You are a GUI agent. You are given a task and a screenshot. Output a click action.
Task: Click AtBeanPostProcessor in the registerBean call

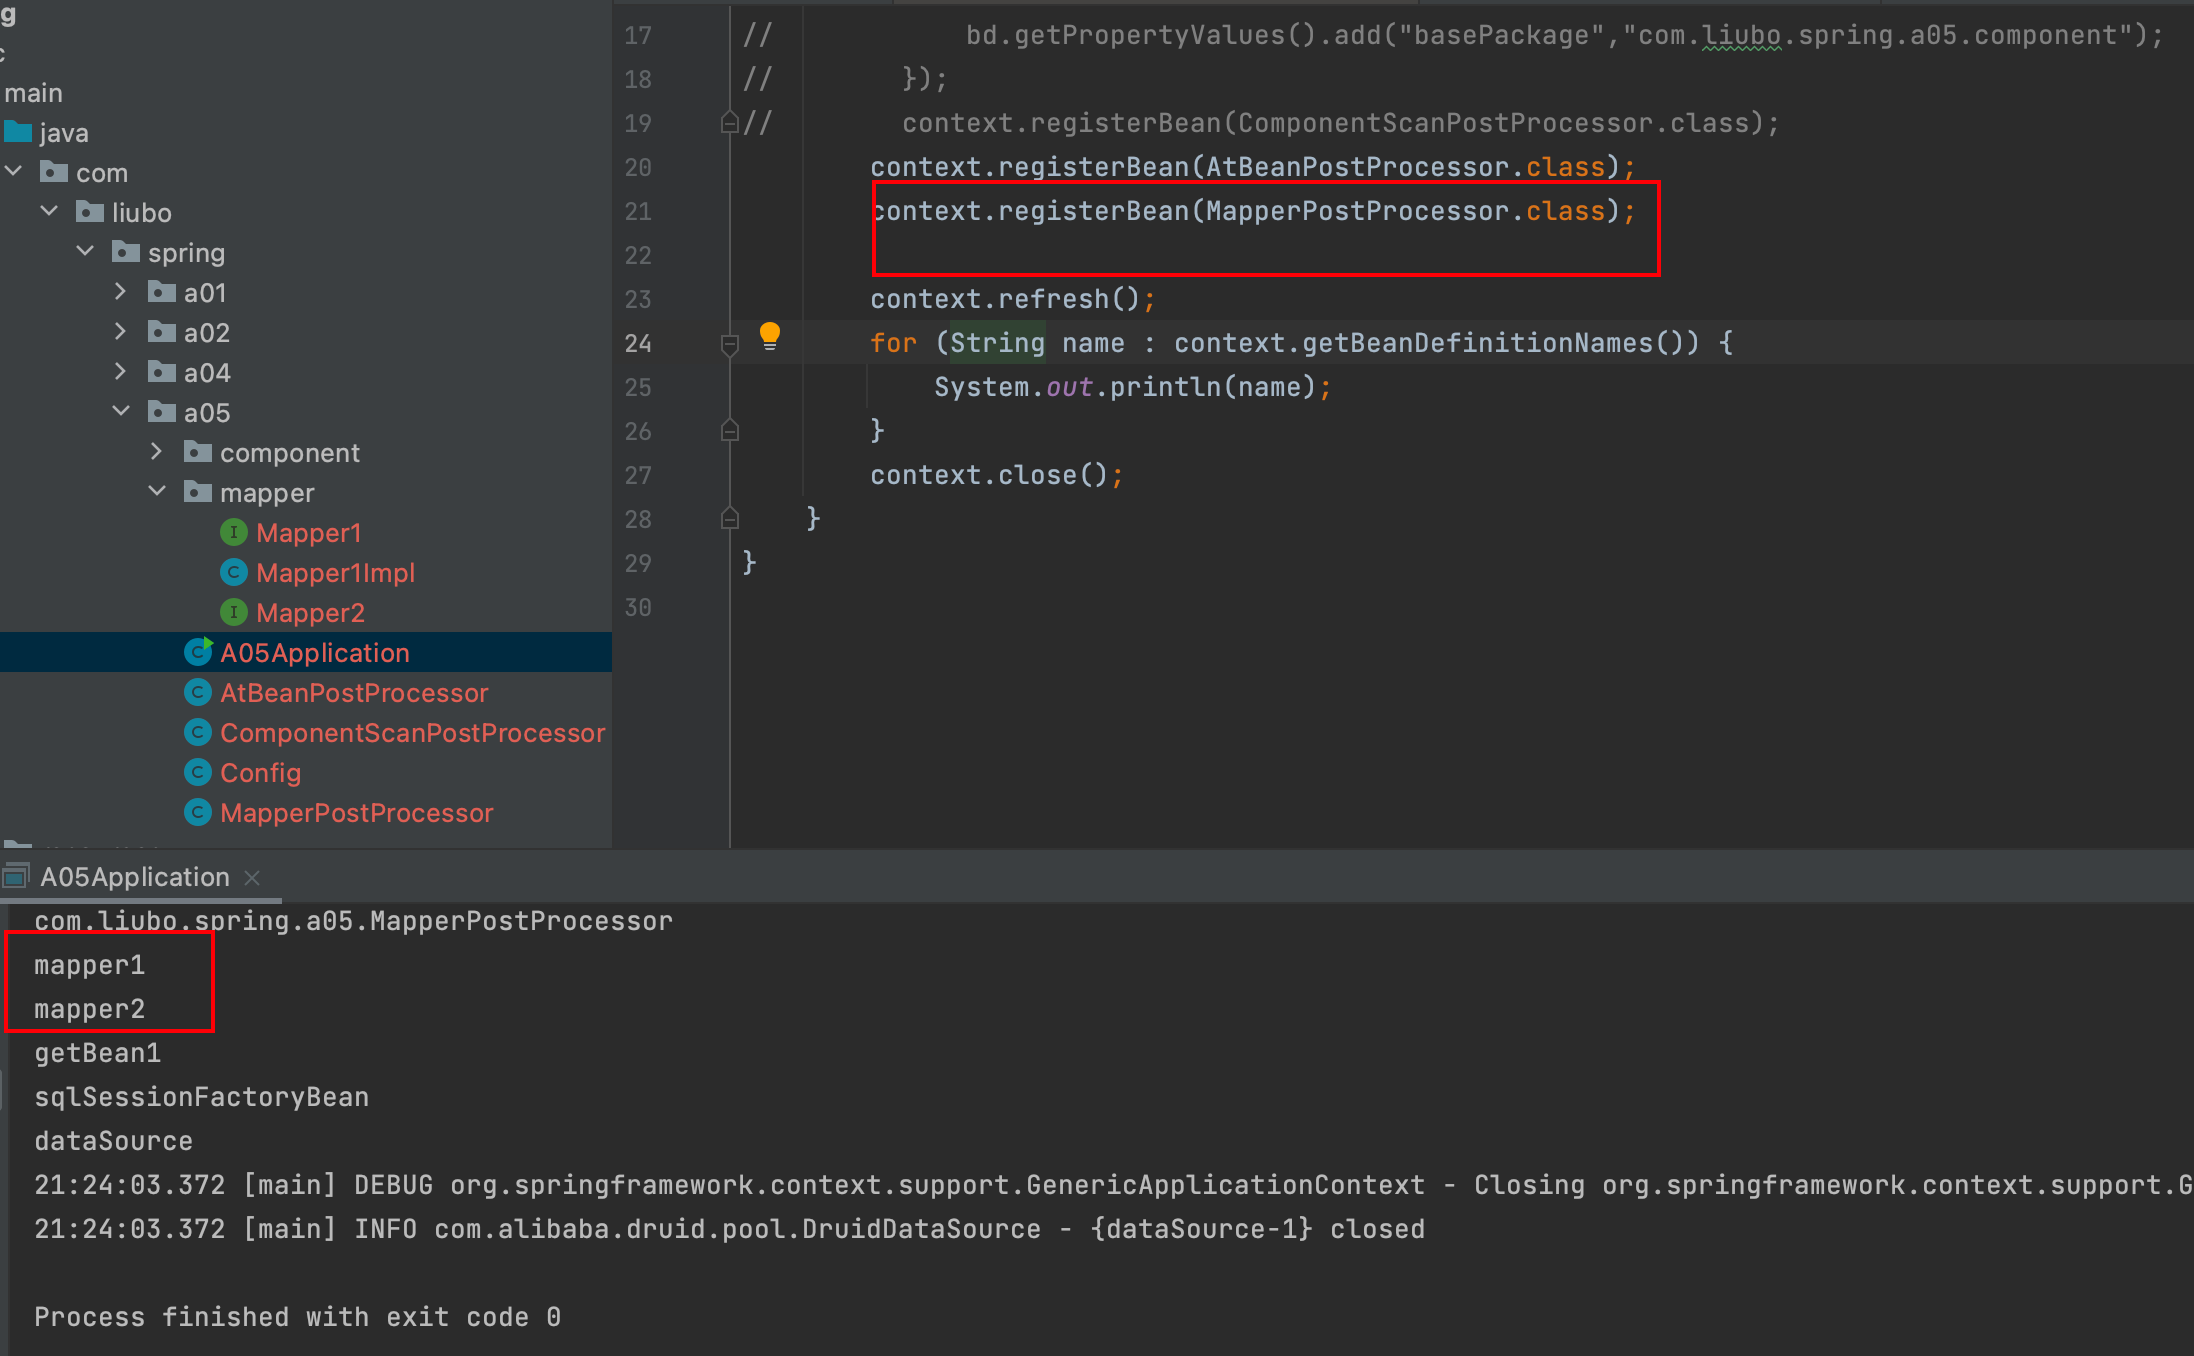point(1357,167)
